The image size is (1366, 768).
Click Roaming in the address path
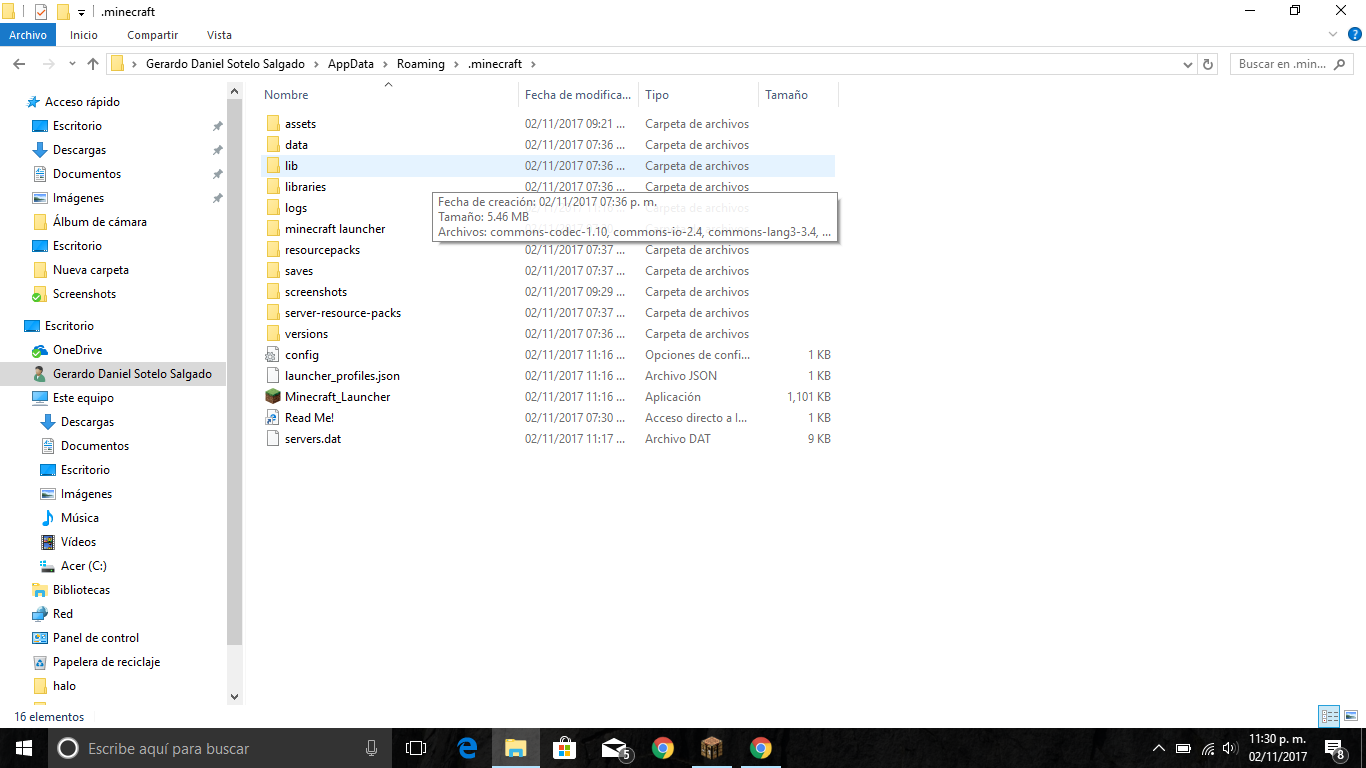point(420,64)
